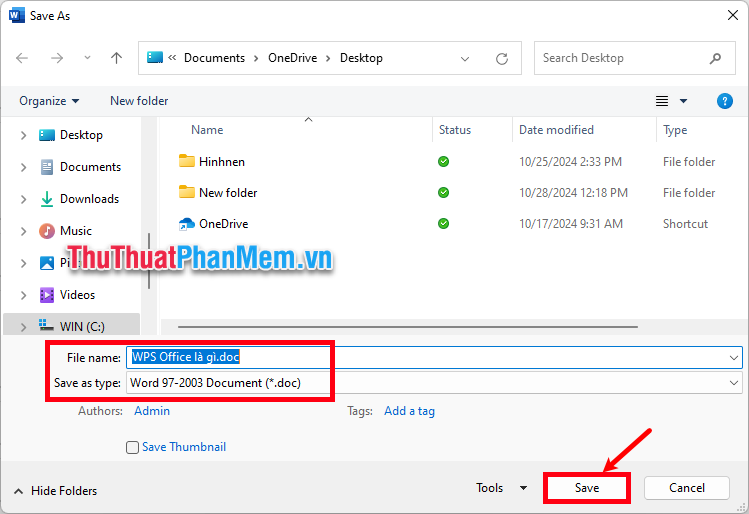Click the Shortcut type cell
Screen dimensions: 749x514
pyautogui.click(x=685, y=224)
